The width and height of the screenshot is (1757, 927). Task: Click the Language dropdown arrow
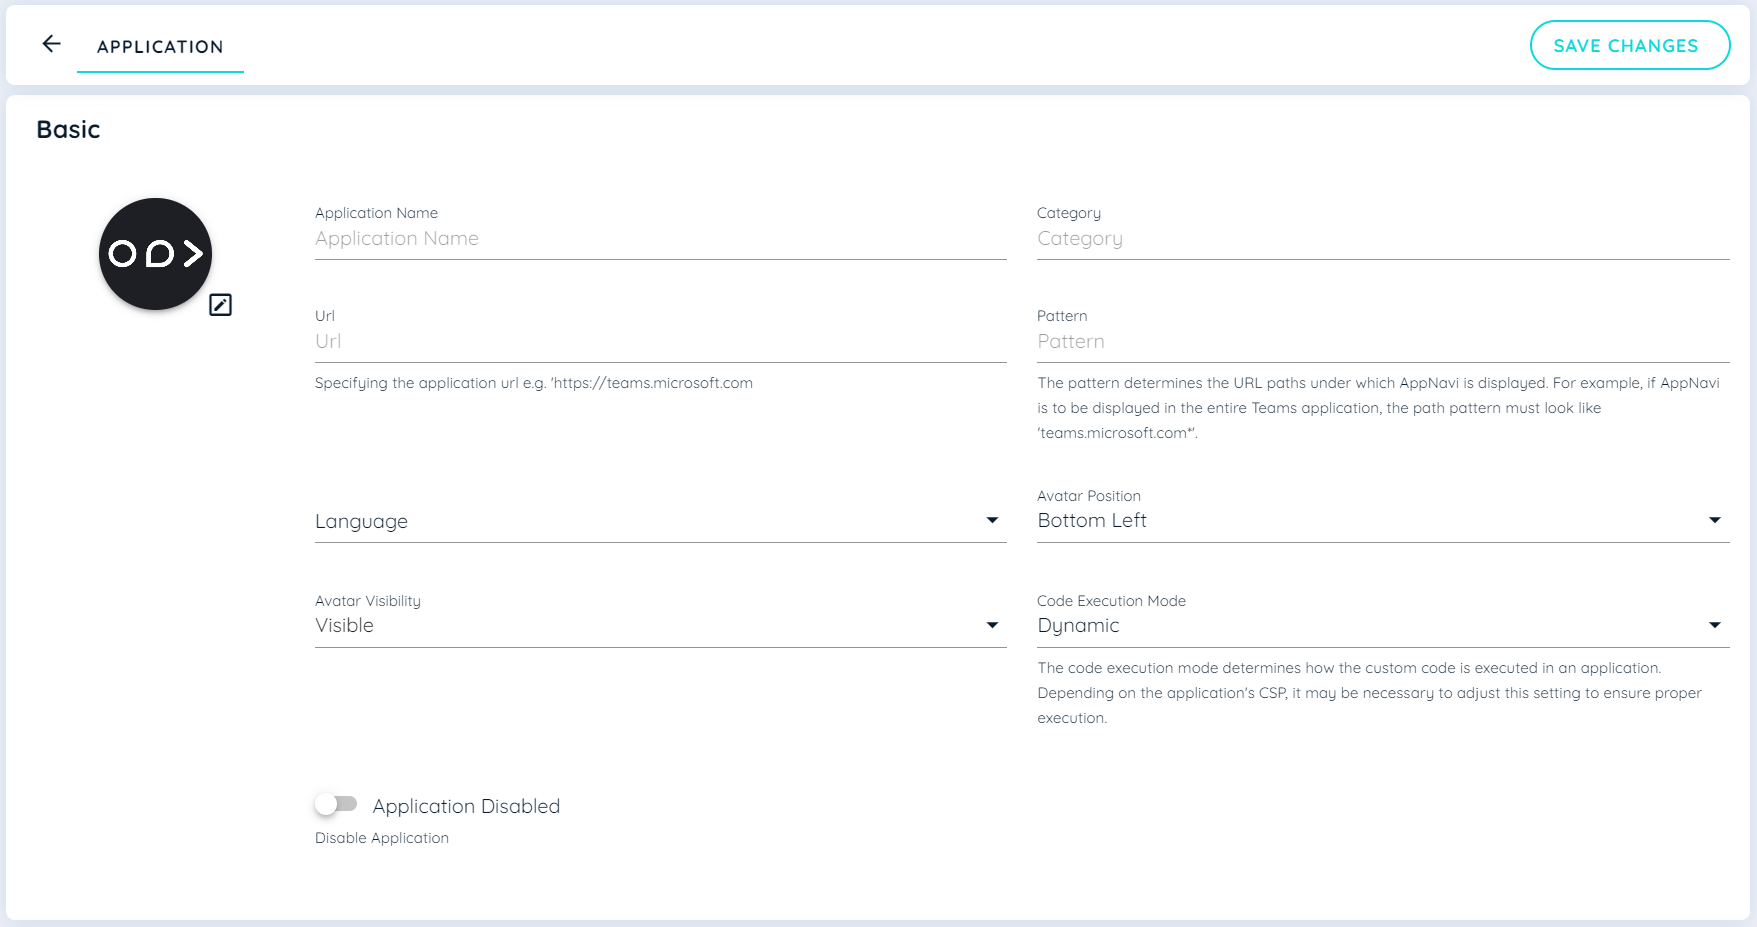[992, 520]
